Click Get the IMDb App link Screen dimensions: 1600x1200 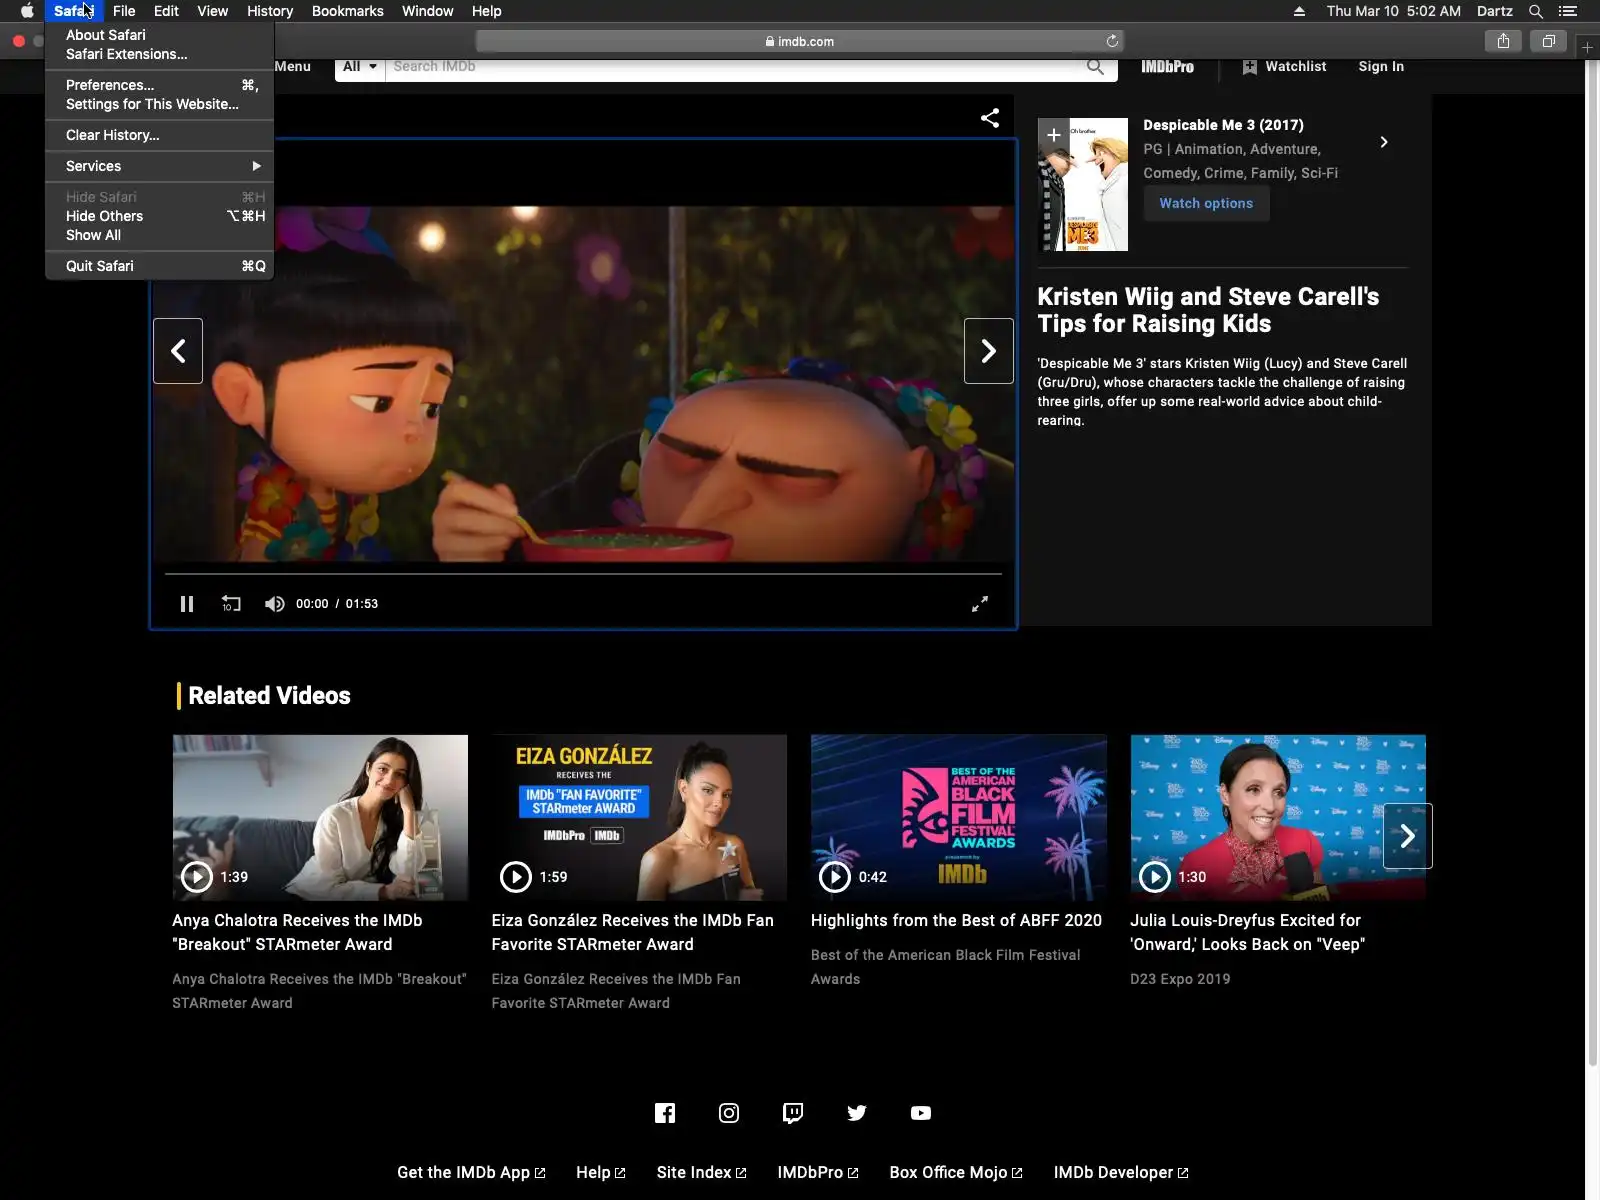click(471, 1172)
